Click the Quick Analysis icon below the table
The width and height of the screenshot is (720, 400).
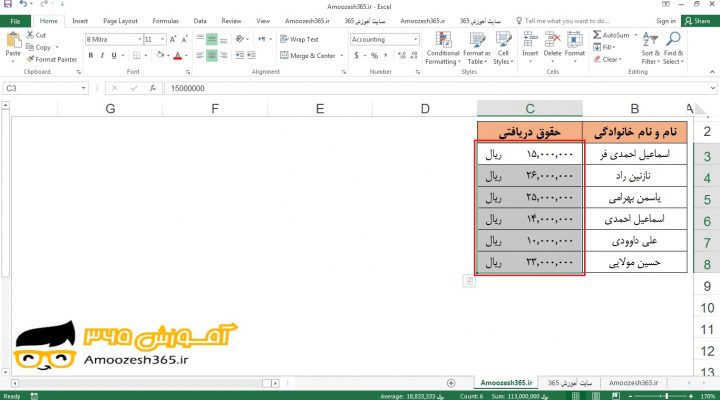pyautogui.click(x=469, y=281)
